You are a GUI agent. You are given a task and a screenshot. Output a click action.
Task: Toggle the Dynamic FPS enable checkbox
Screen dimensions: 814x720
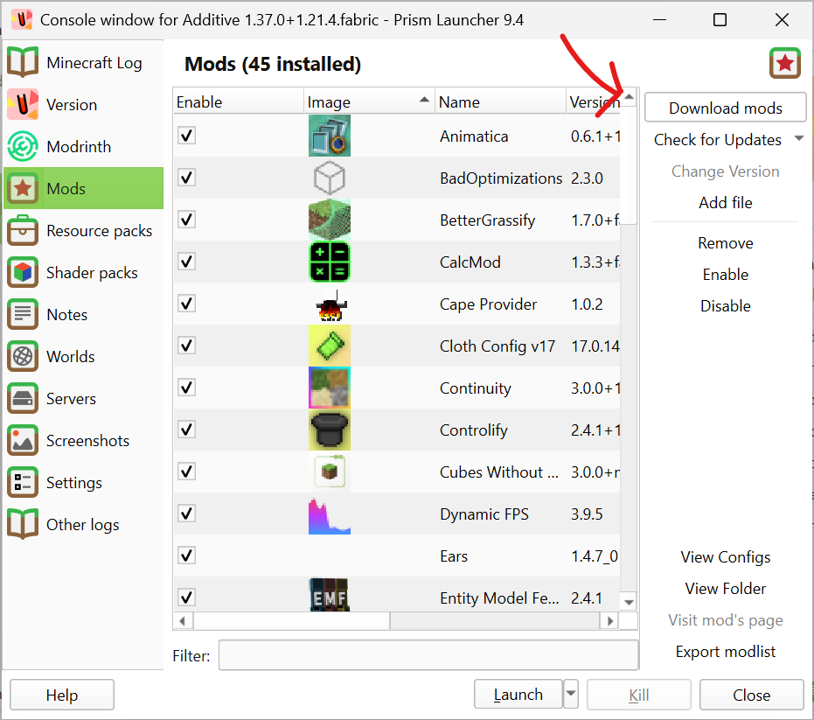(186, 514)
